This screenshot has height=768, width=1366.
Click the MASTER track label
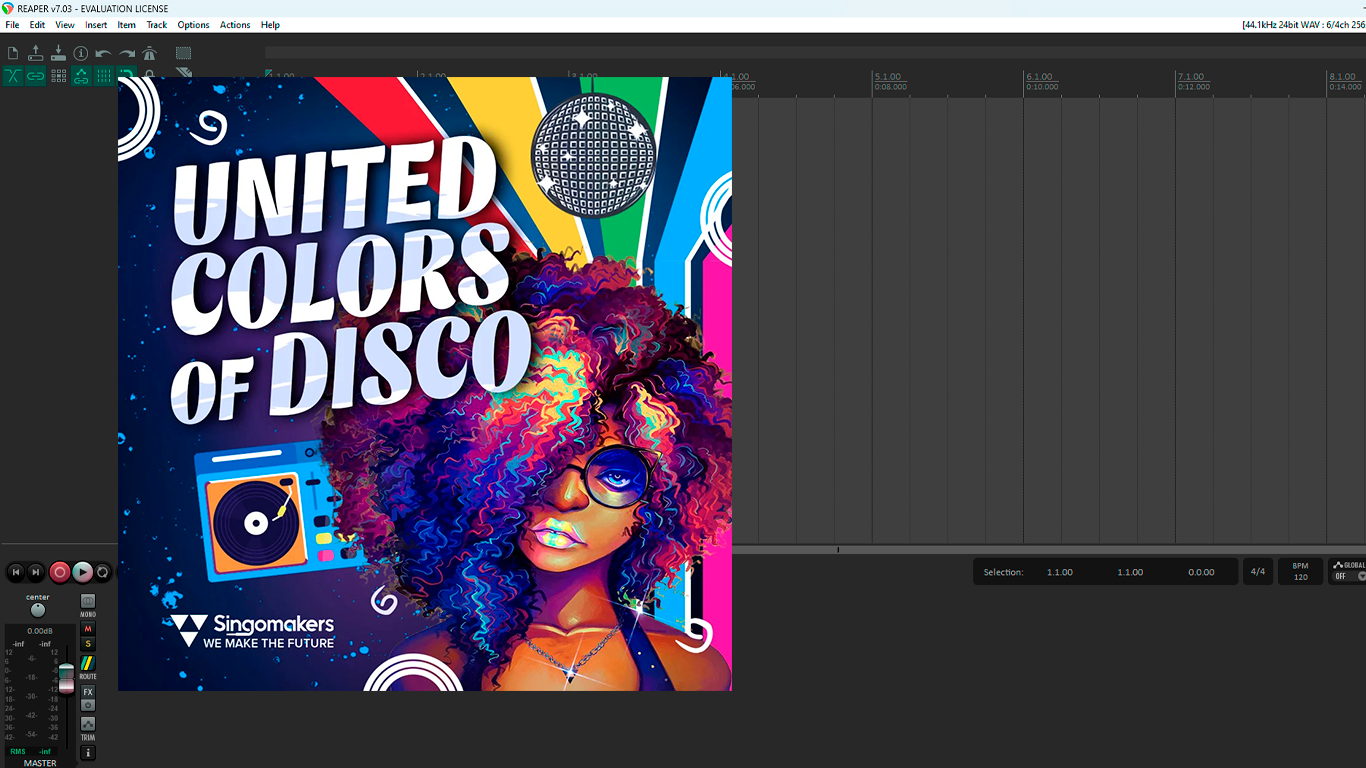(40, 763)
